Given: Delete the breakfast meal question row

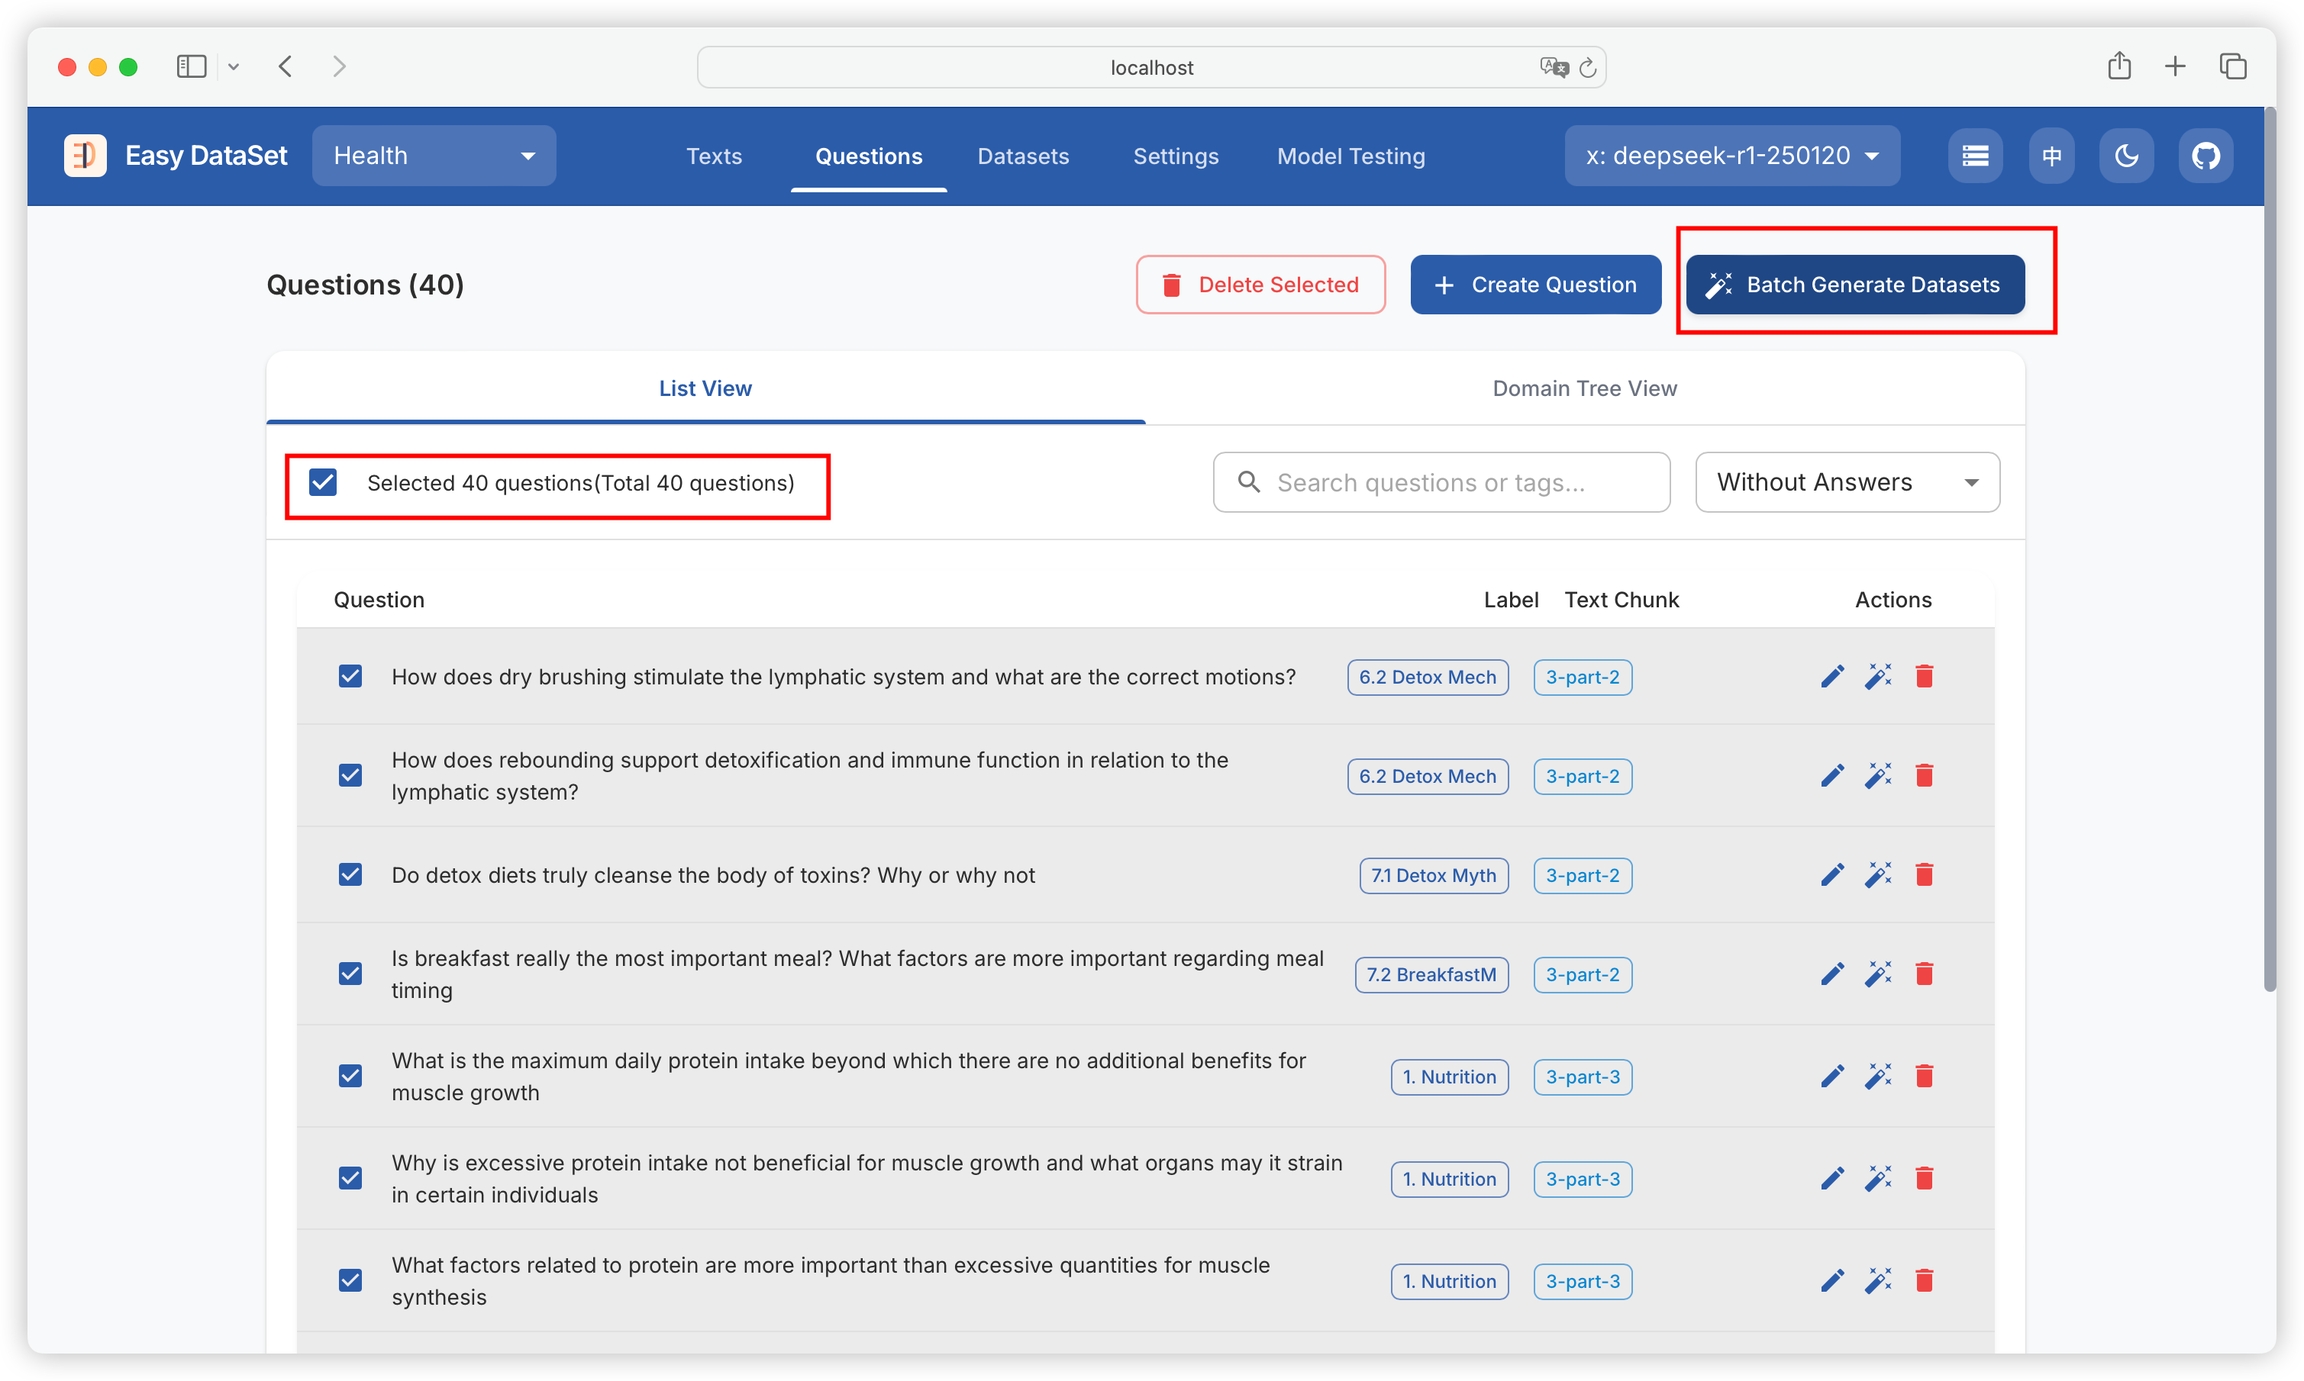Looking at the screenshot, I should click(1924, 974).
